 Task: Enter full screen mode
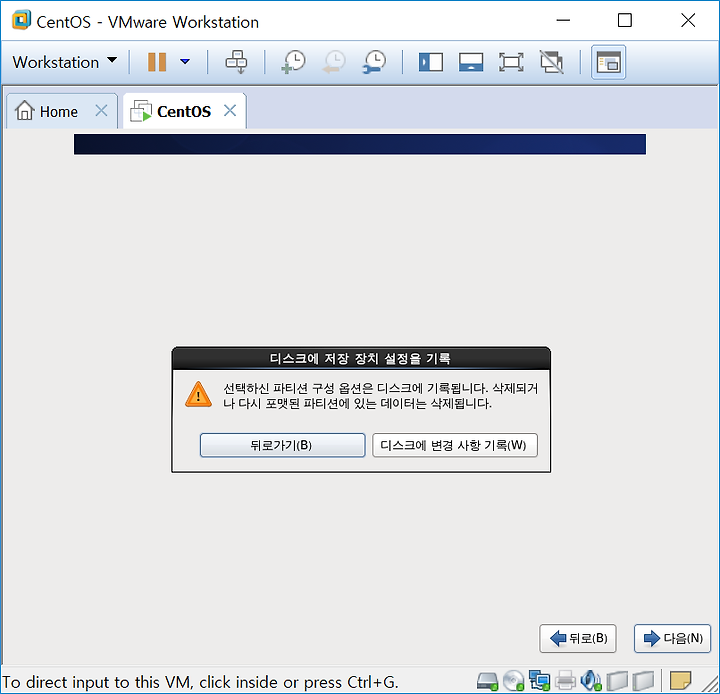tap(511, 62)
